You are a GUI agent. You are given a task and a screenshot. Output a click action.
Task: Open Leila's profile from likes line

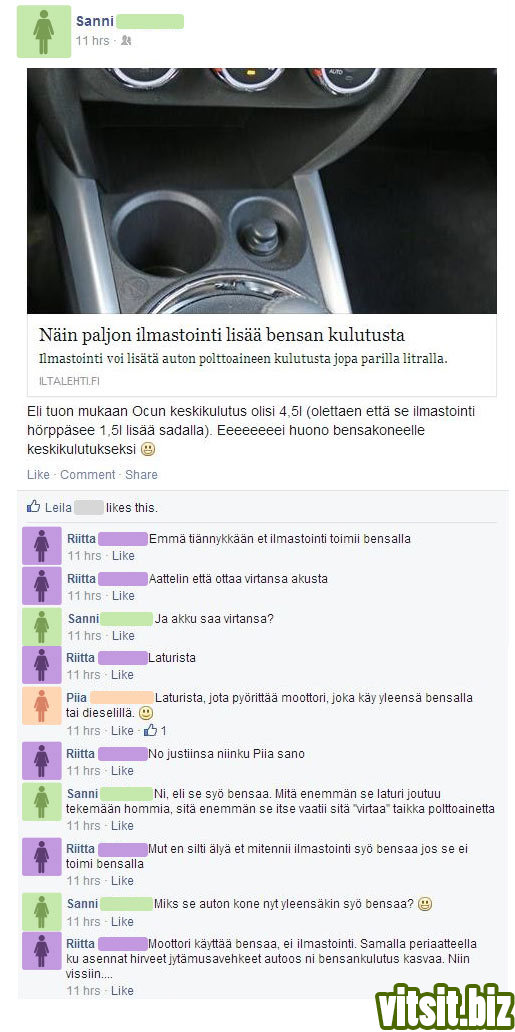point(58,508)
